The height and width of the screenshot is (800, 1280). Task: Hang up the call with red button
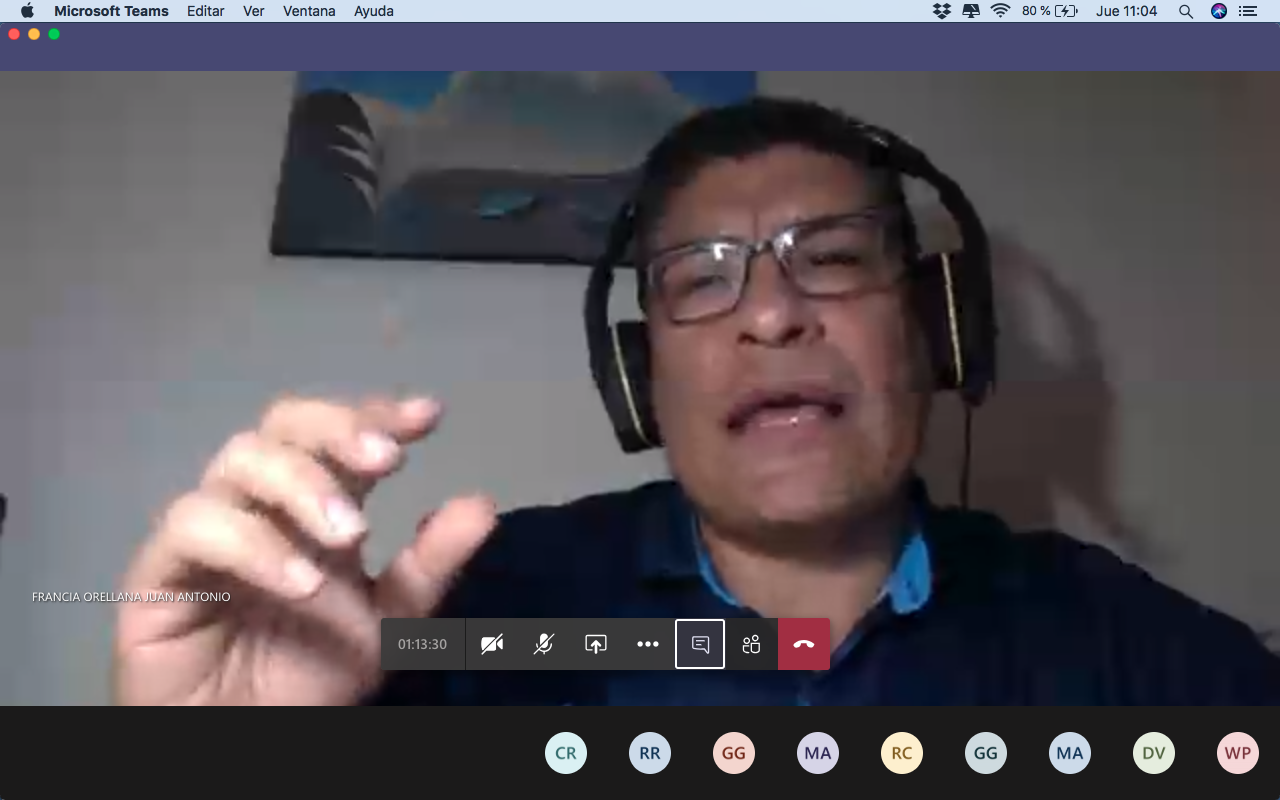coord(804,644)
